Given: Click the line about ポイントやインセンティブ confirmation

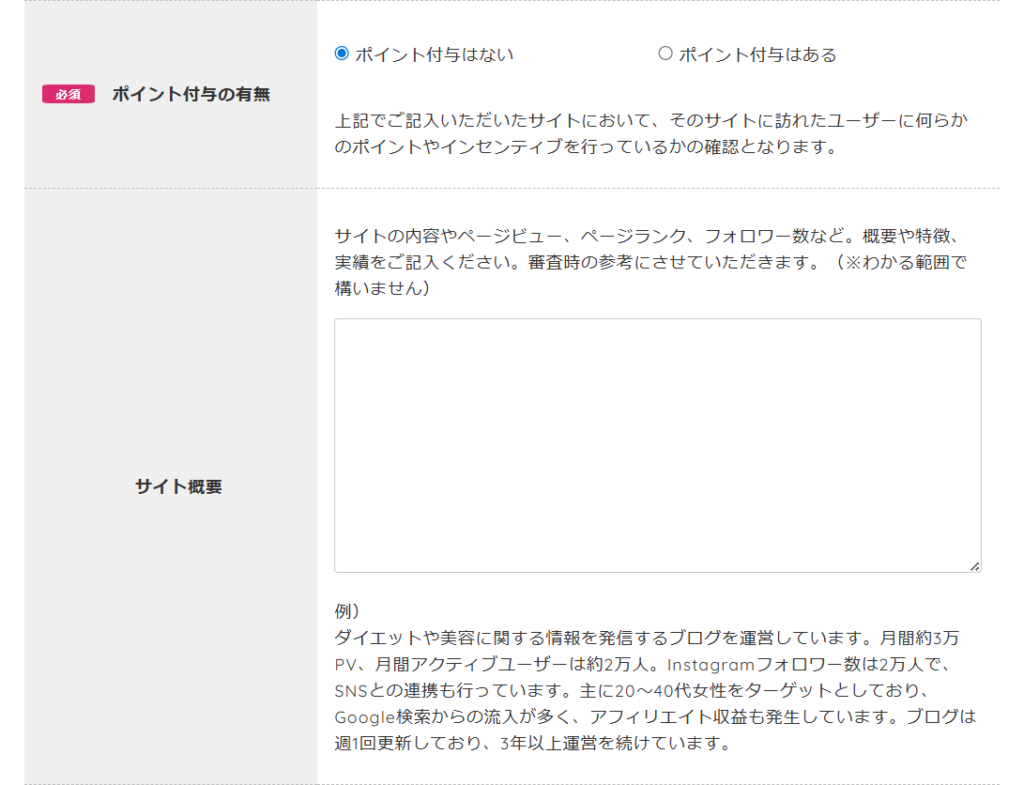Looking at the screenshot, I should point(584,148).
